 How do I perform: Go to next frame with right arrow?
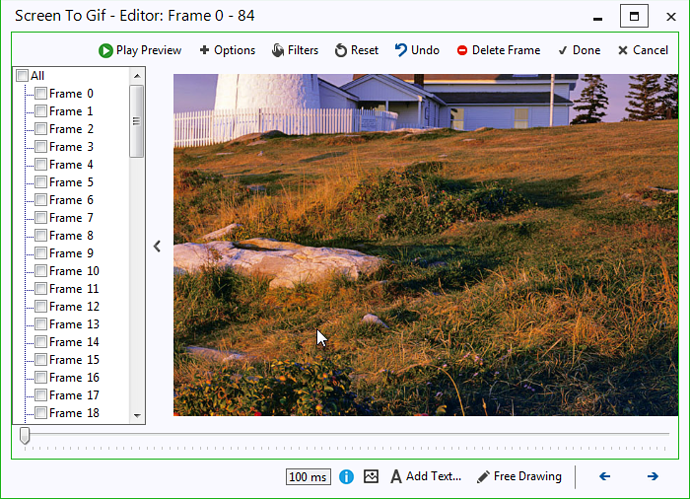(x=653, y=476)
